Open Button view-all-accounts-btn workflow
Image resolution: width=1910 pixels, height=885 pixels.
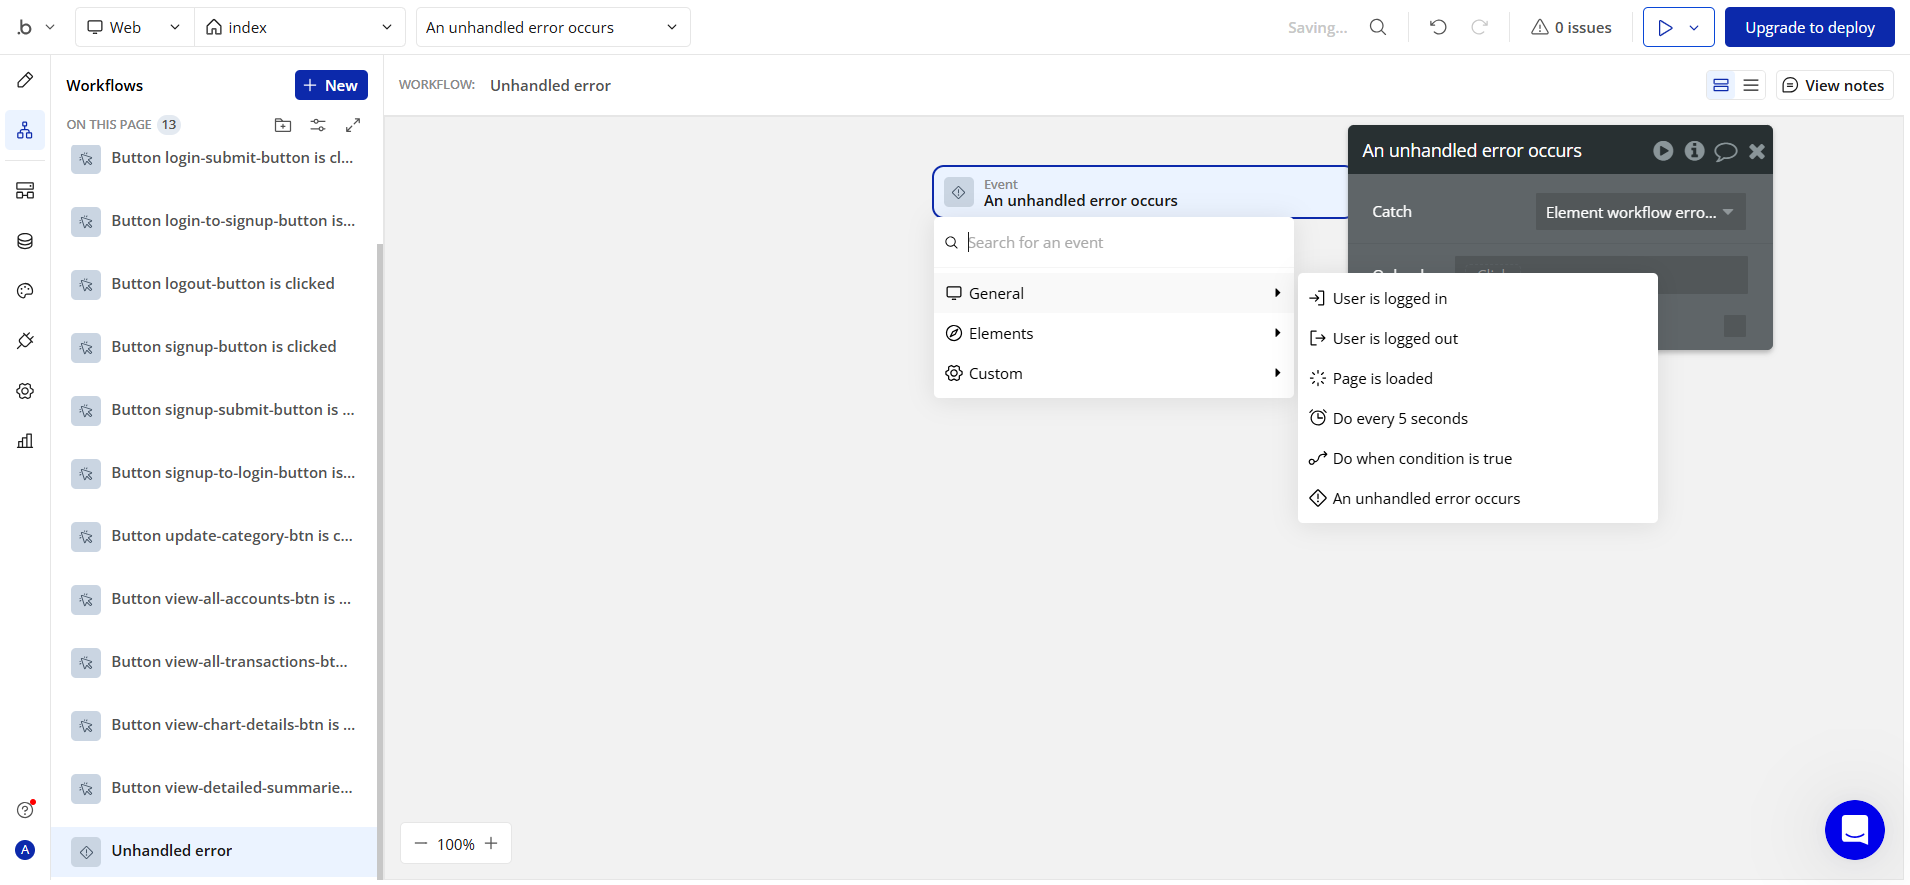pos(214,599)
